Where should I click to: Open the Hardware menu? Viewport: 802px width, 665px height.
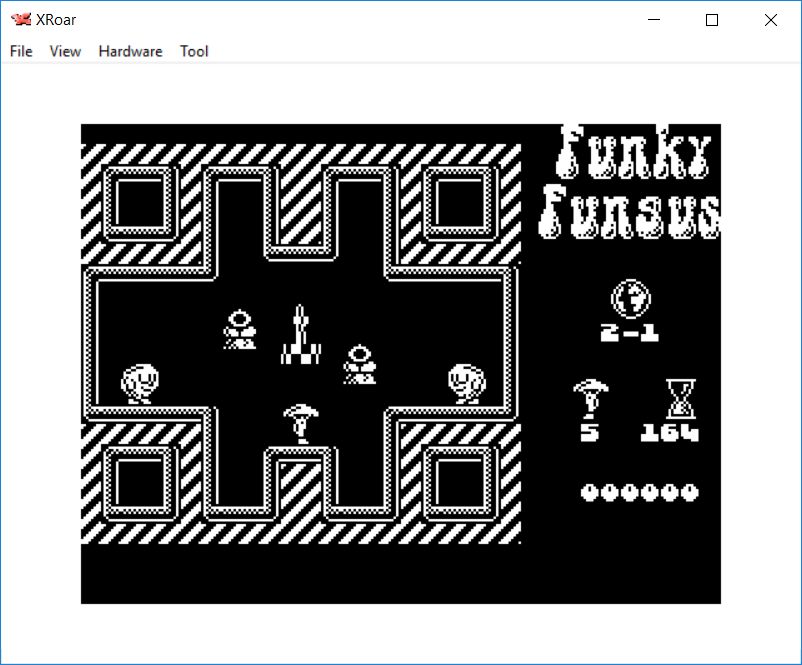pos(130,51)
